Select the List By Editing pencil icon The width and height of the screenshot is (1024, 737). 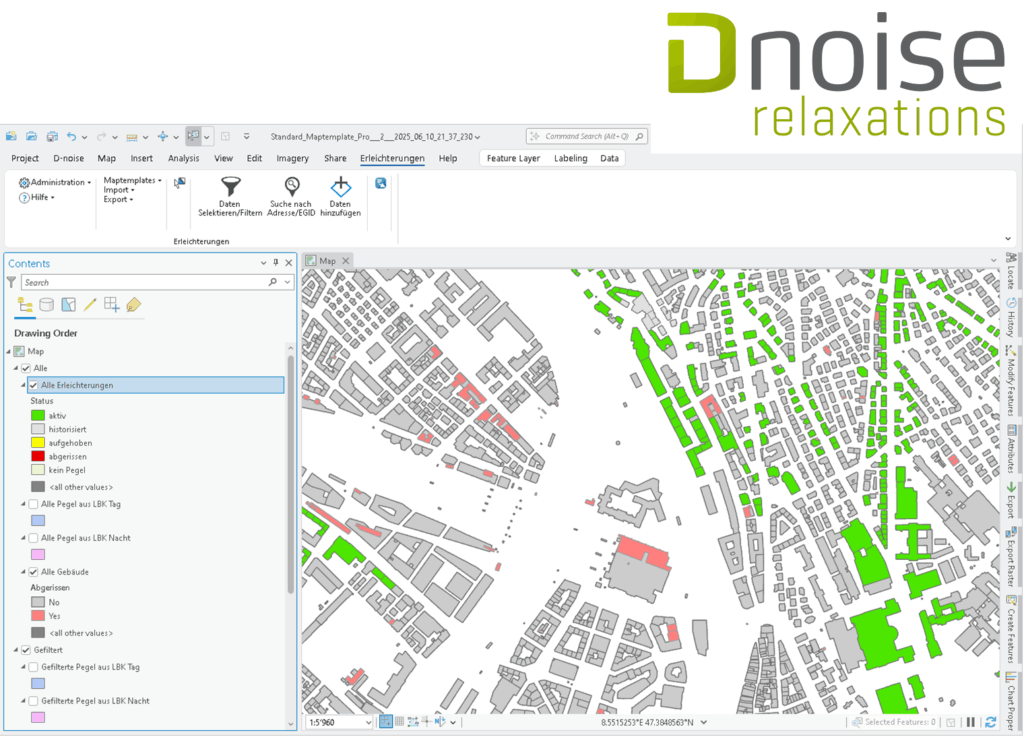(x=90, y=305)
